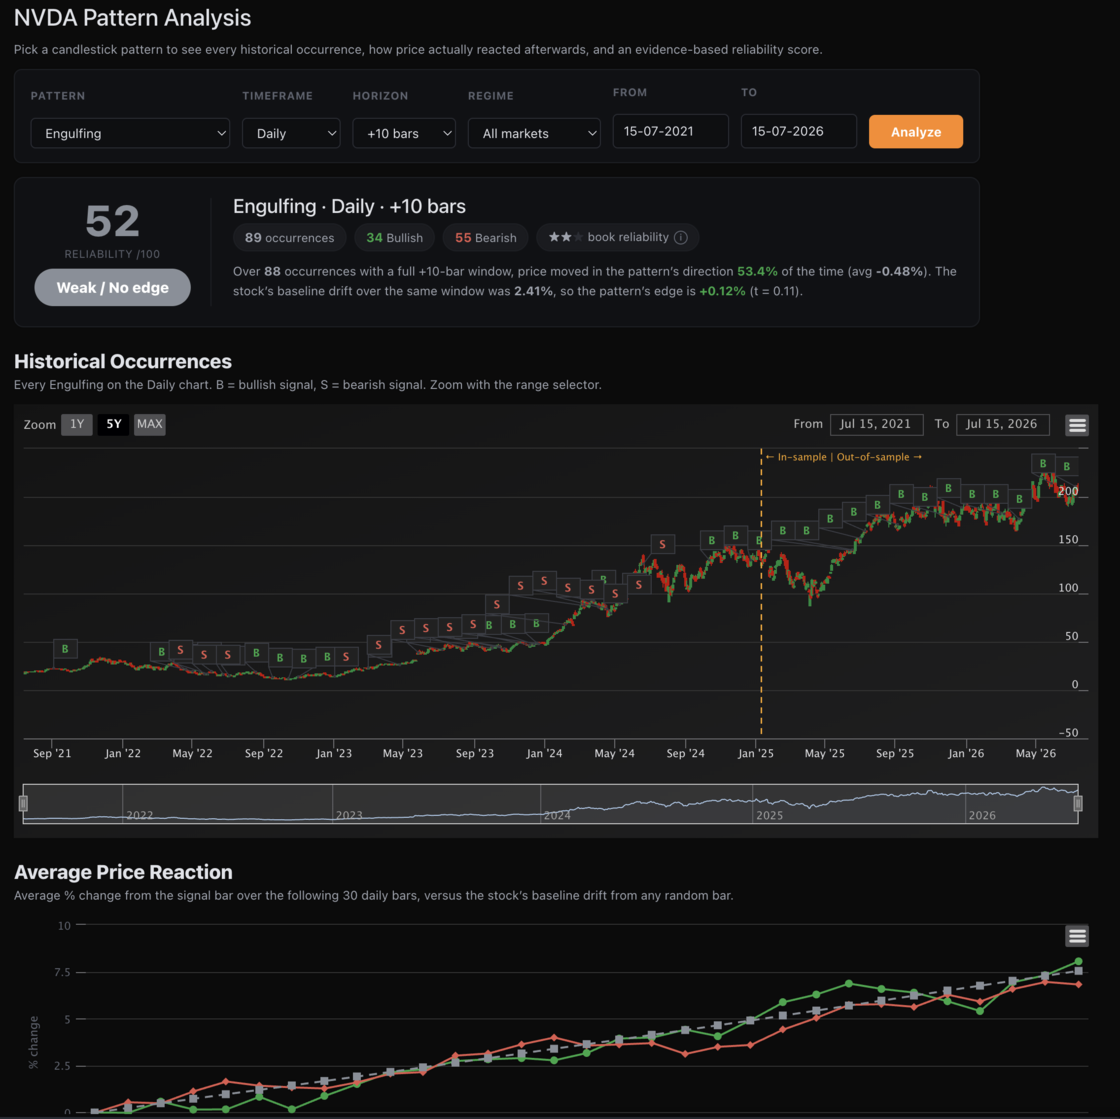Open the Regime dropdown showing All markets
The height and width of the screenshot is (1119, 1120).
pos(534,134)
